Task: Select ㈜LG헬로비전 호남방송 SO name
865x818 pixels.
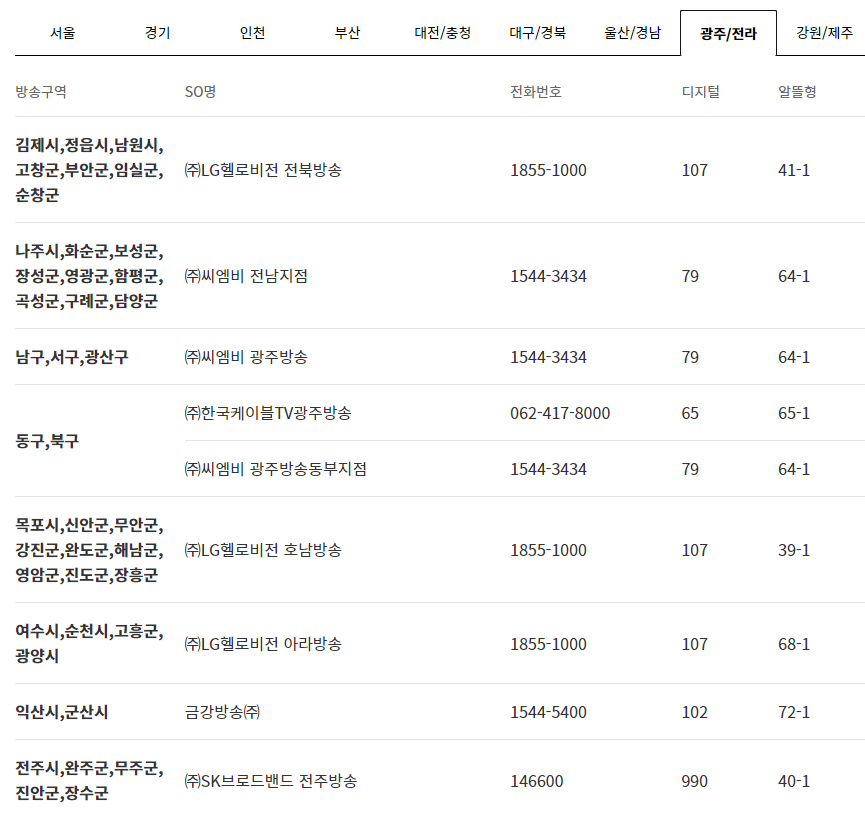Action: tap(263, 550)
